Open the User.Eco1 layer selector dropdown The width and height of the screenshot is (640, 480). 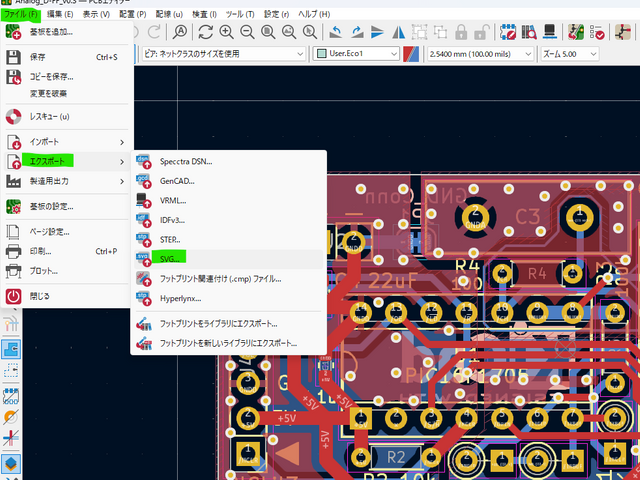[x=356, y=53]
